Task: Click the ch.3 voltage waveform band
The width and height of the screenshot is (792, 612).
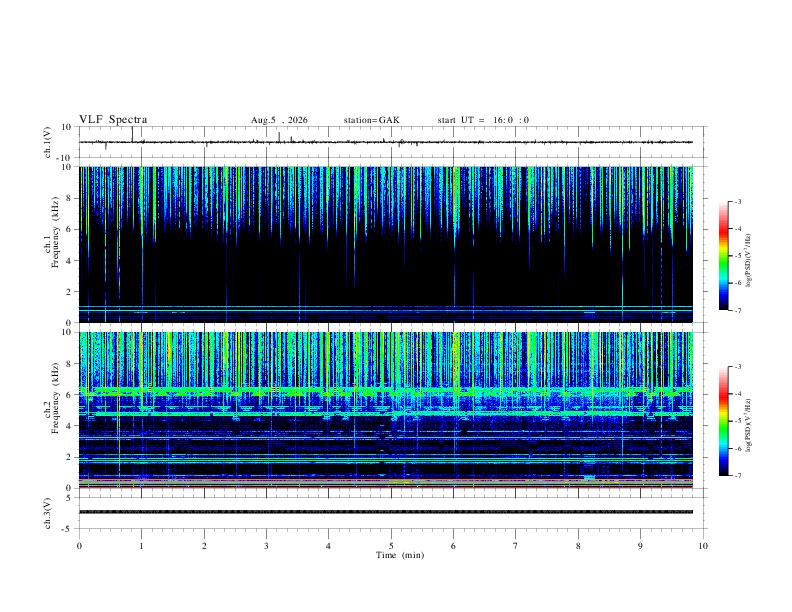Action: pos(386,512)
